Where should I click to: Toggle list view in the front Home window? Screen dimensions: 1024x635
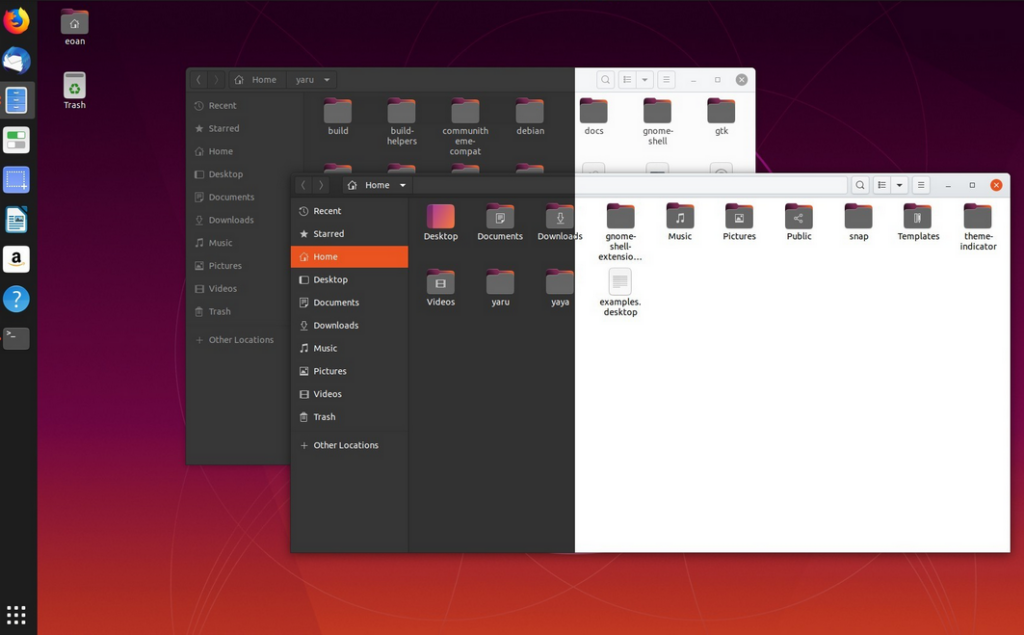click(x=882, y=185)
